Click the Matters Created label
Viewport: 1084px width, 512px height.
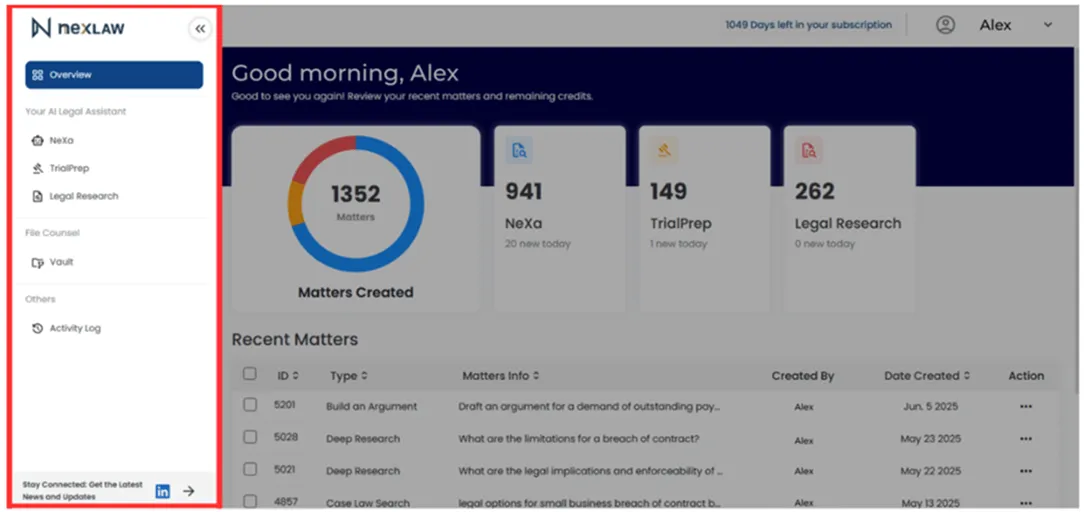point(355,292)
